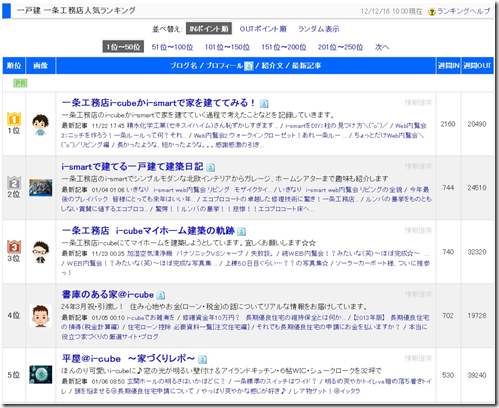Viewport: 499px width, 408px height.
Task: Click 情報提供 in the 5位 row
Action: tap(418, 358)
